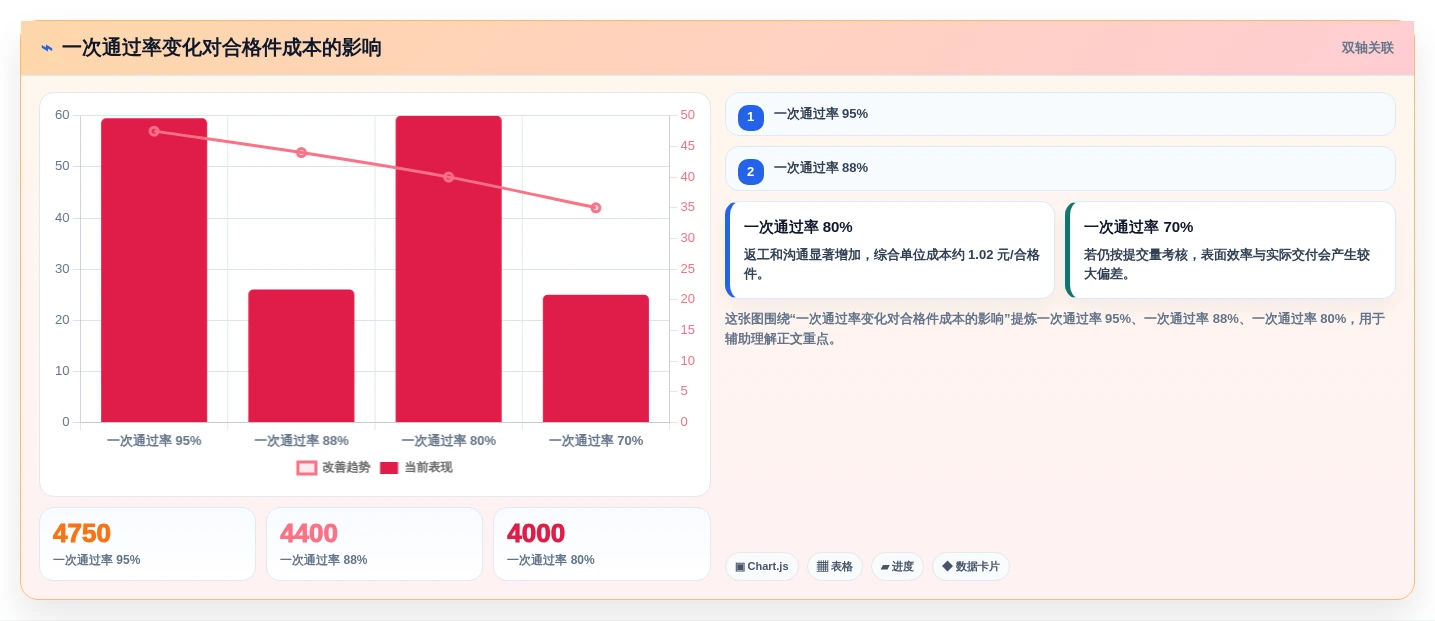Click the 4000 stat card
The height and width of the screenshot is (621, 1435).
pos(601,544)
